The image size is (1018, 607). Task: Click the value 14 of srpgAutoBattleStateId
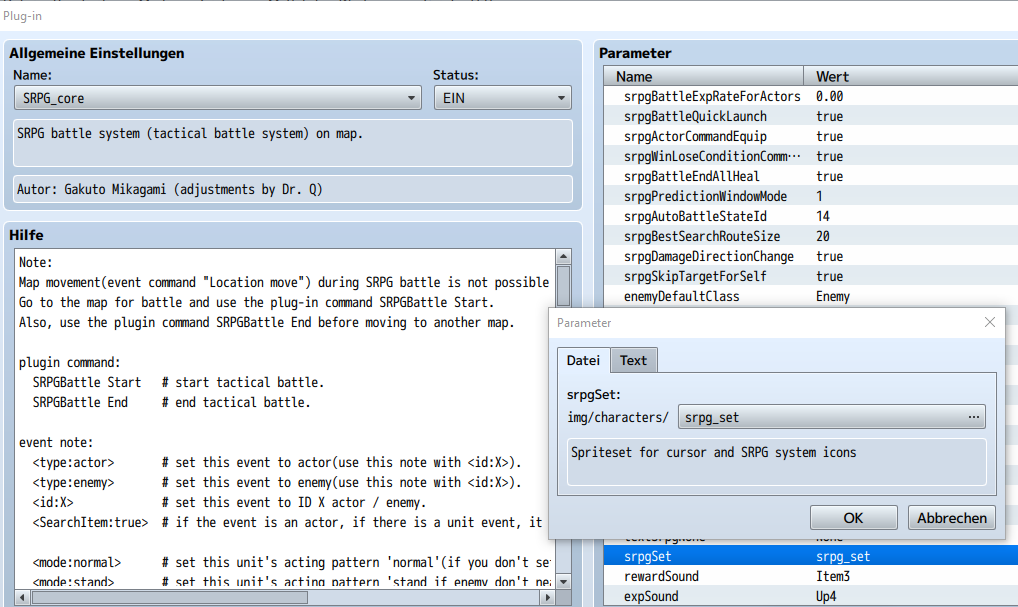point(823,216)
